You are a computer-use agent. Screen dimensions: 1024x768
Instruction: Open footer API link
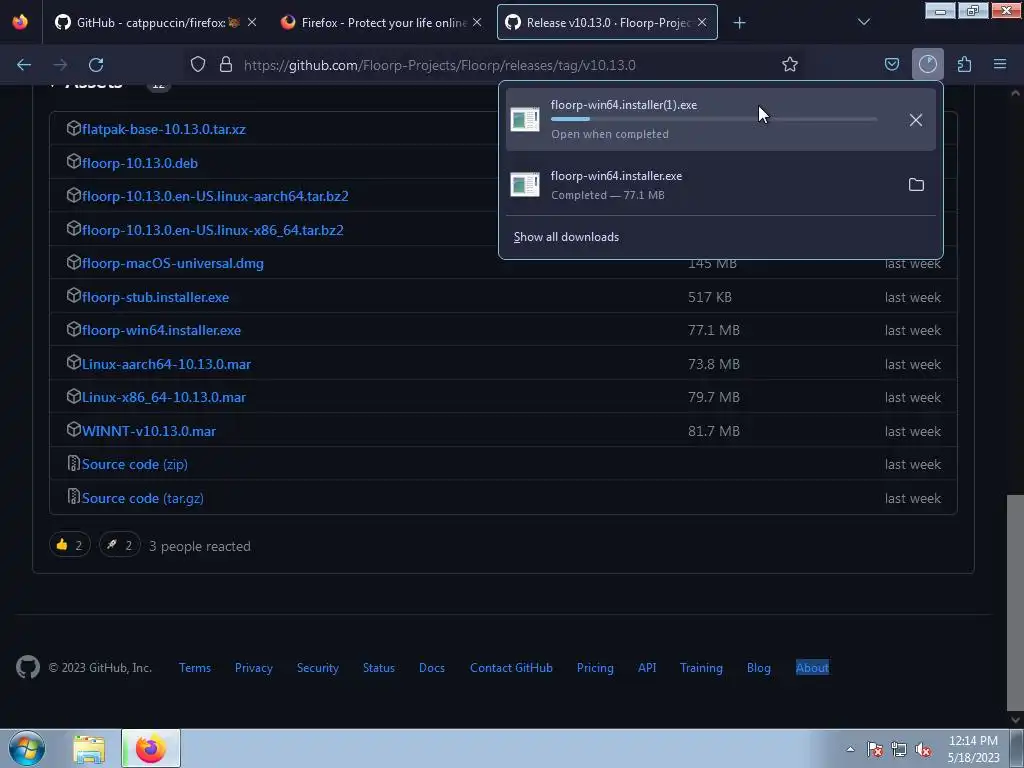647,667
